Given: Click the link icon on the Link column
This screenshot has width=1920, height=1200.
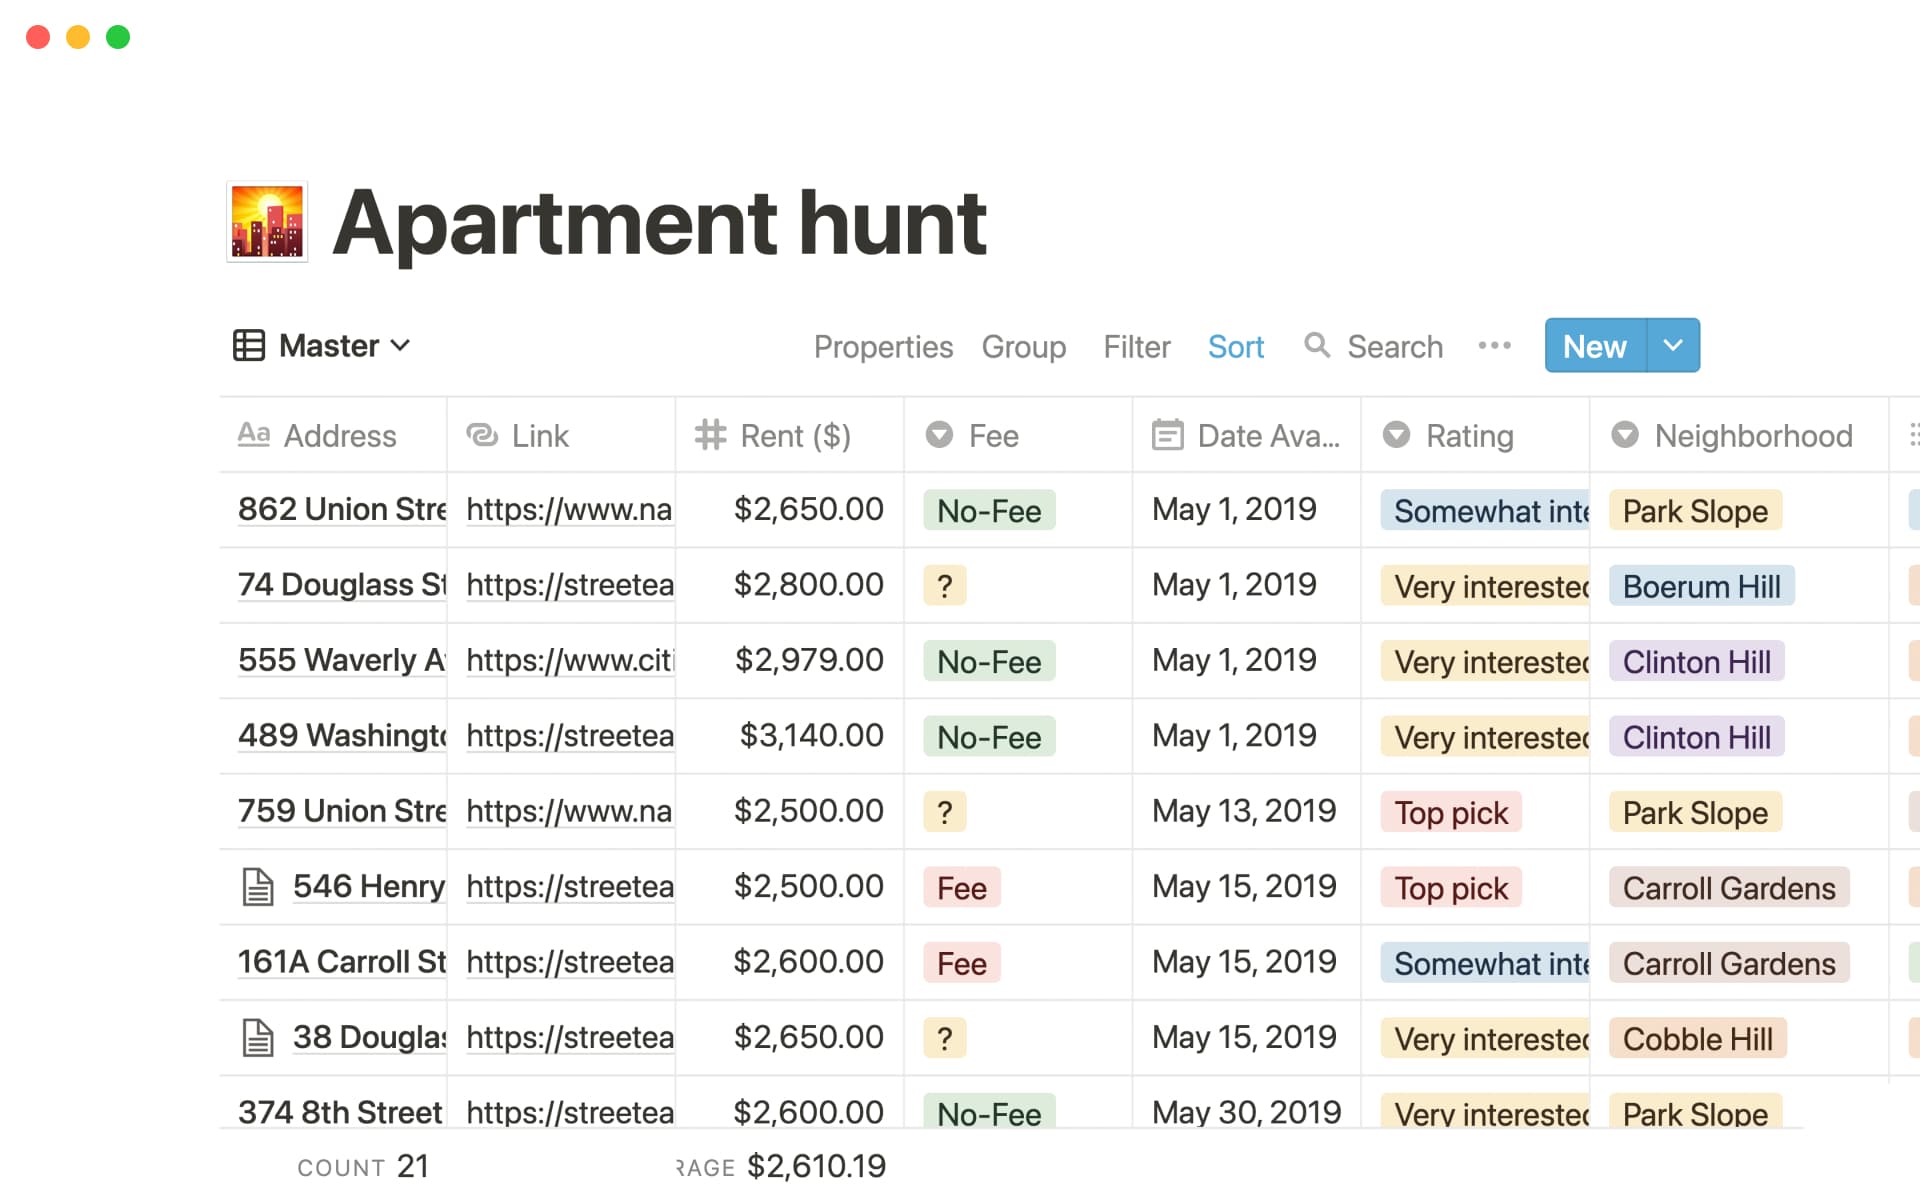Looking at the screenshot, I should [483, 435].
